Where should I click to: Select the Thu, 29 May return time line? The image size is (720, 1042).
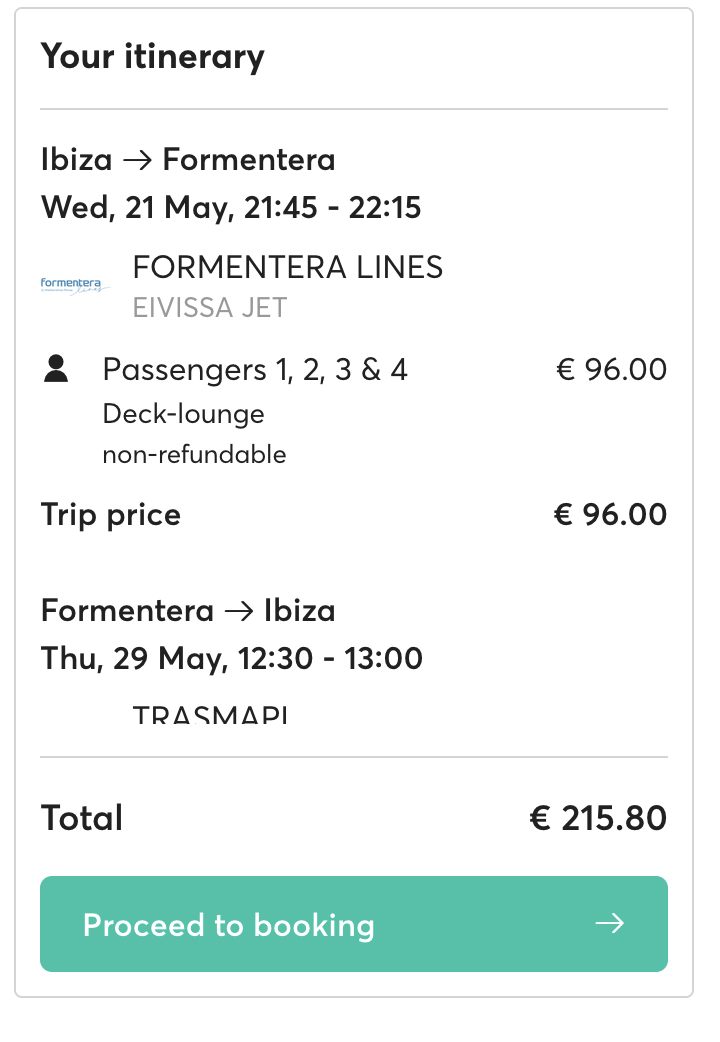(x=231, y=659)
